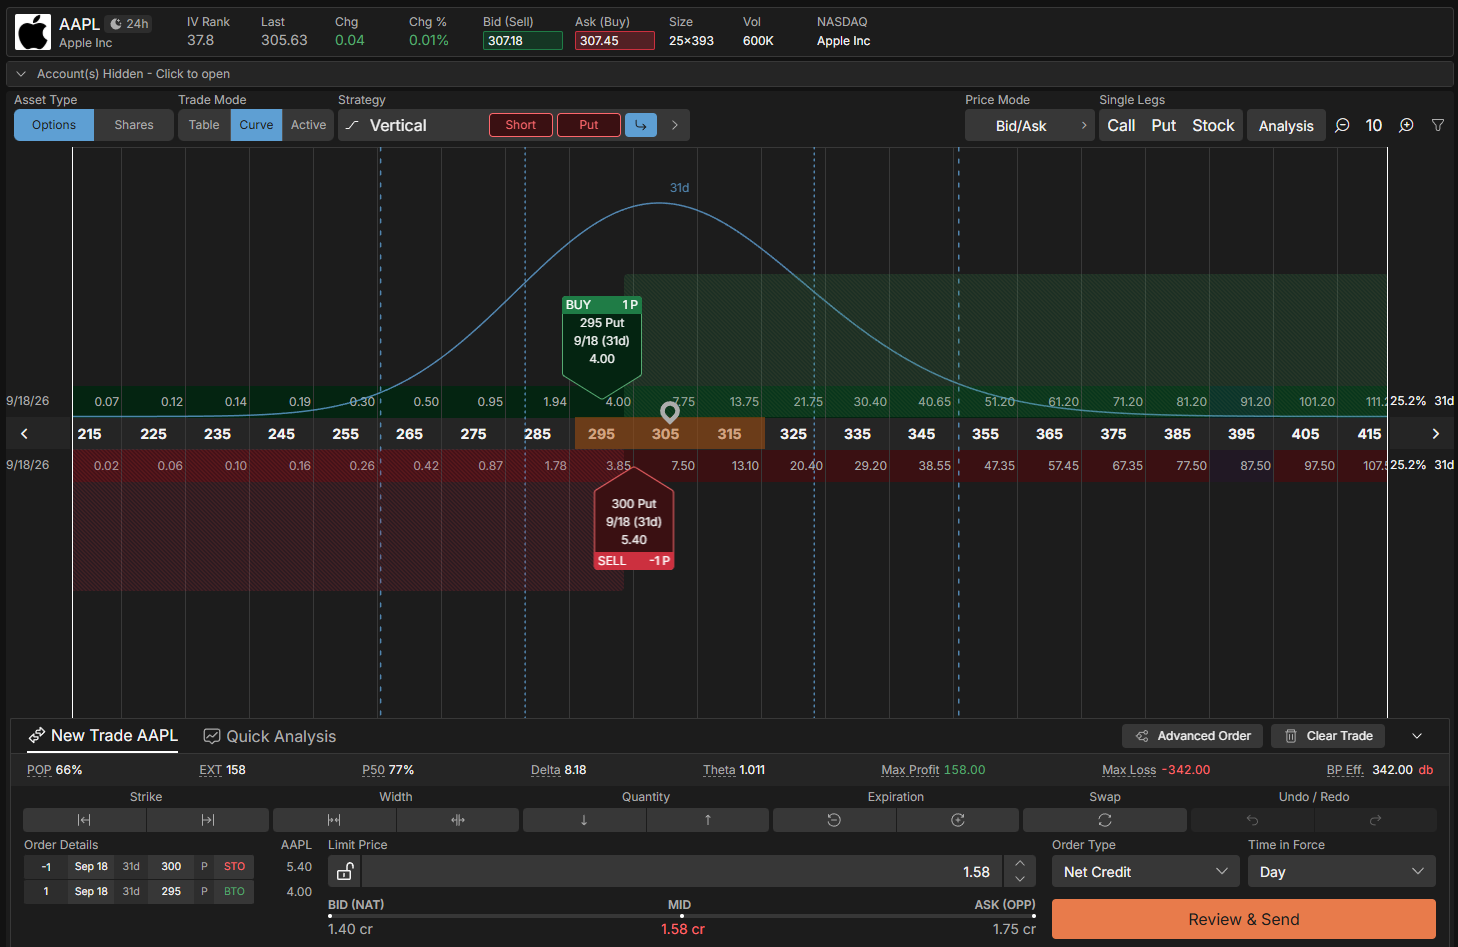Screen dimensions: 1458x947
Task: Select Shares asset type
Action: [x=134, y=125]
